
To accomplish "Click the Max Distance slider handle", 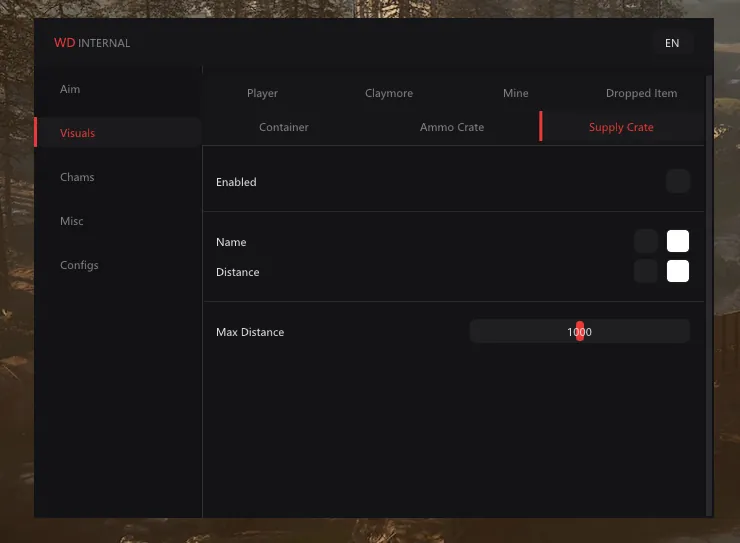I will click(580, 331).
